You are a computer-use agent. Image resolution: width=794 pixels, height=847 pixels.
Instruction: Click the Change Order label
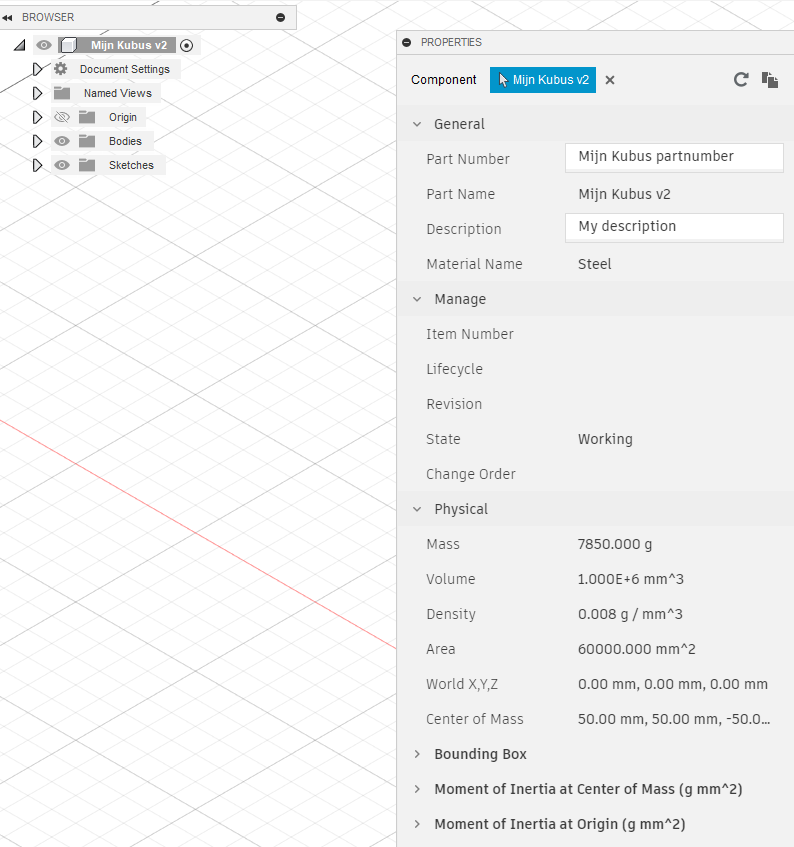coord(470,474)
